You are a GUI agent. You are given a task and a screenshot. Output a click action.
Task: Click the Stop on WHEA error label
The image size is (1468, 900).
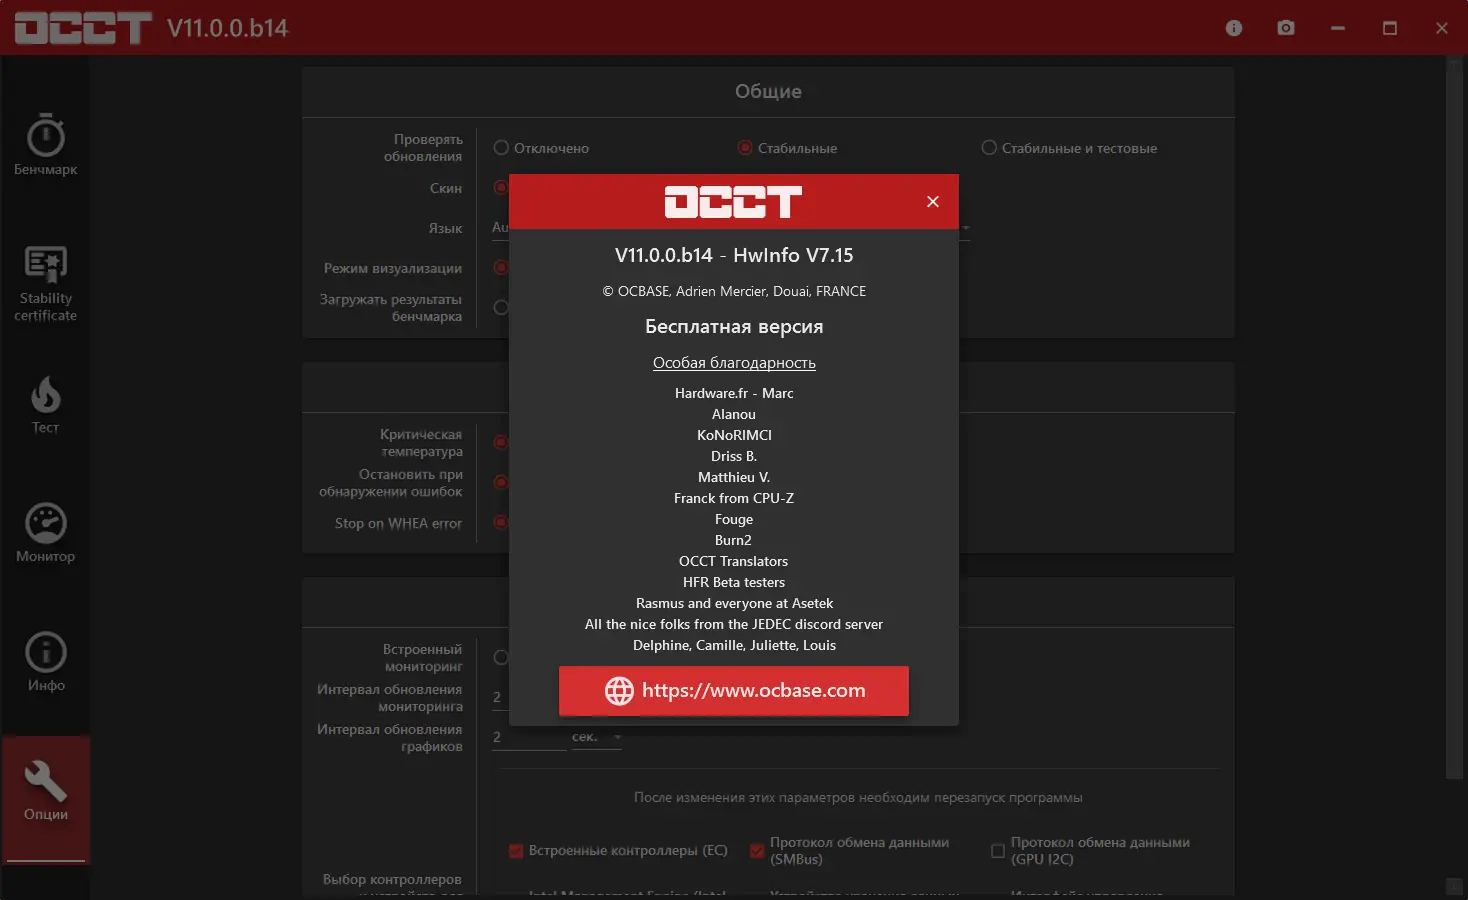coord(398,523)
